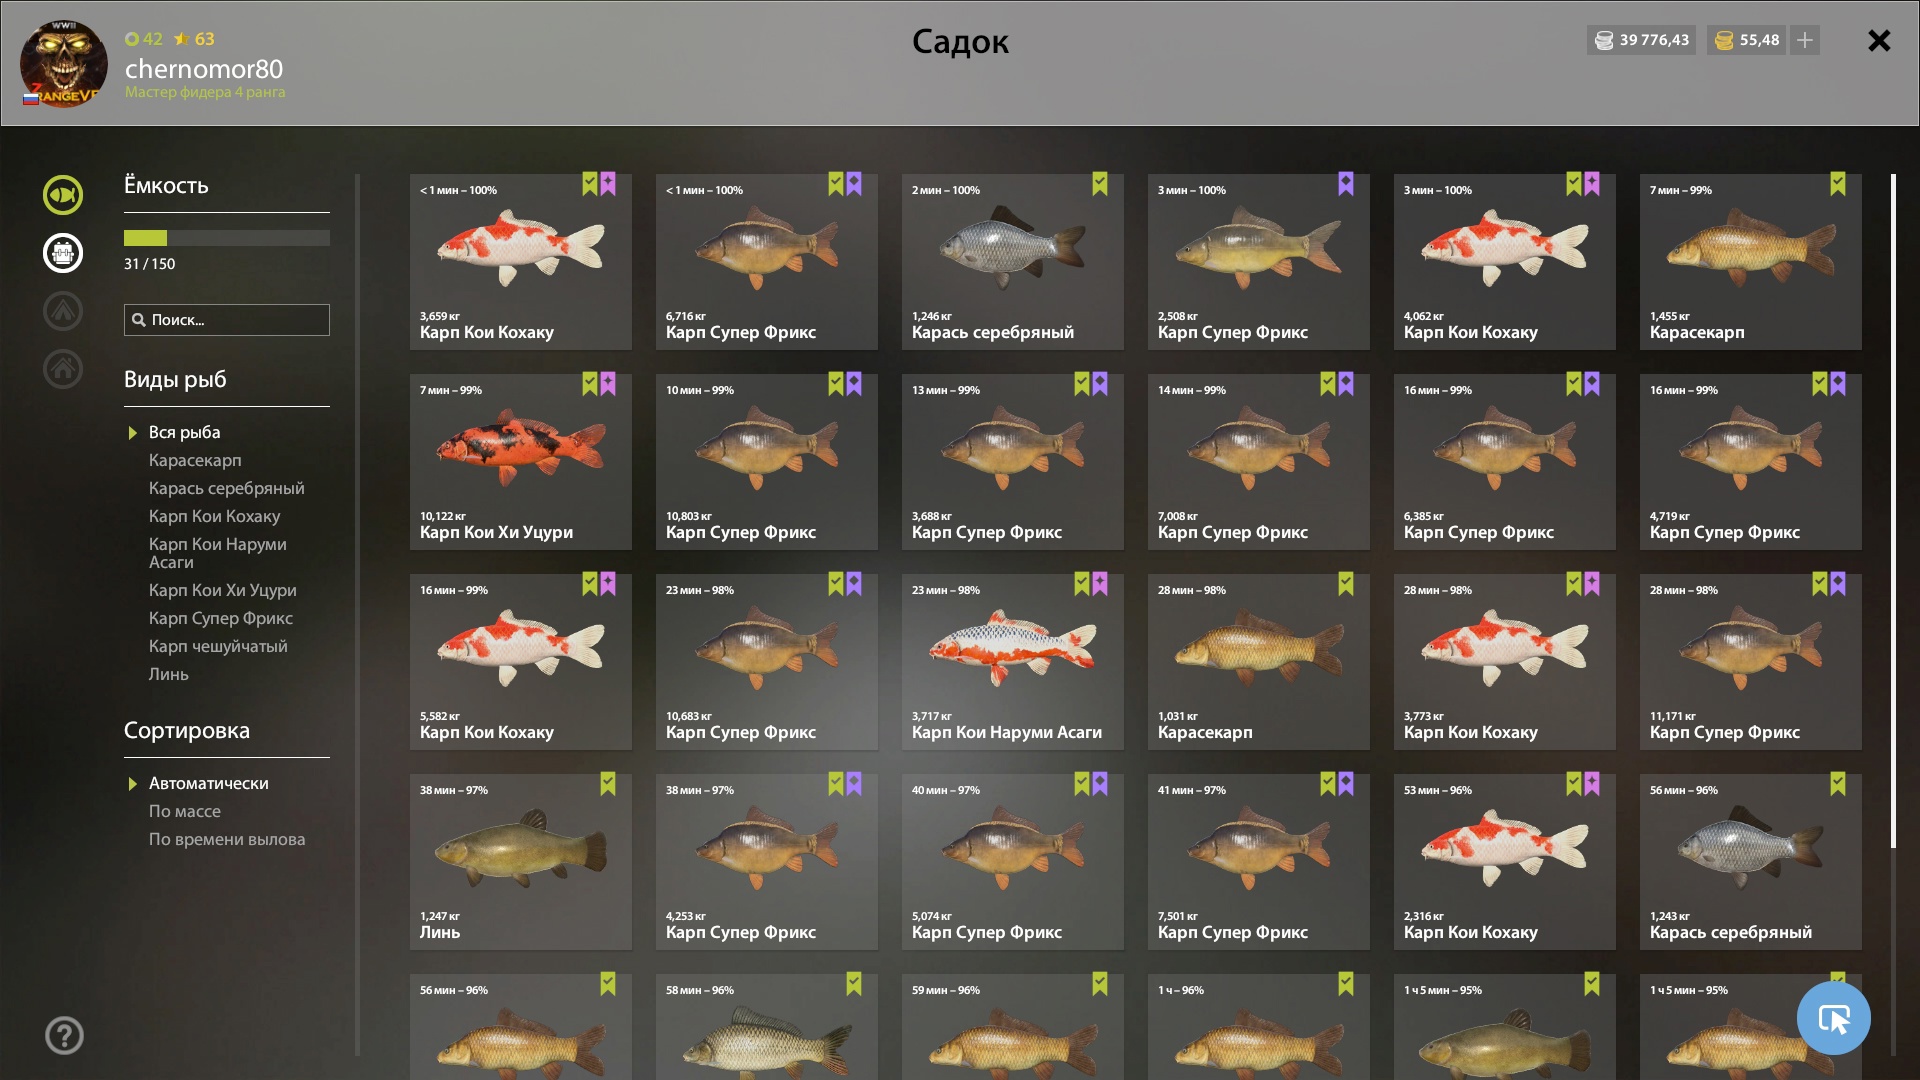The image size is (1920, 1080).
Task: Open the home sidebar icon
Action: click(x=62, y=369)
